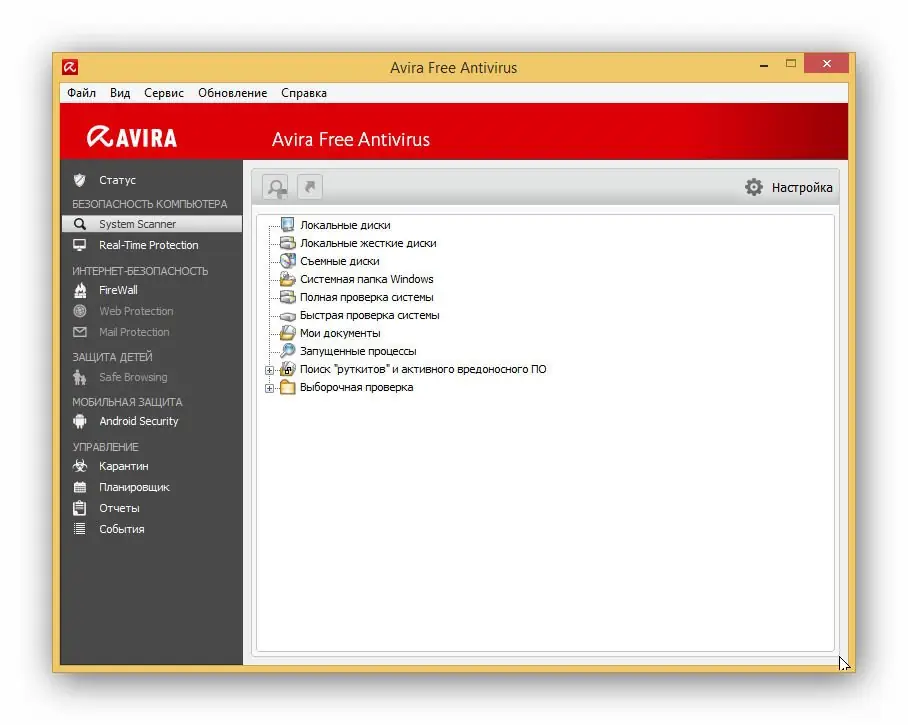Screen dimensions: 908x725
Task: Click the clipboard icon beside Отчеты
Action: 80,508
